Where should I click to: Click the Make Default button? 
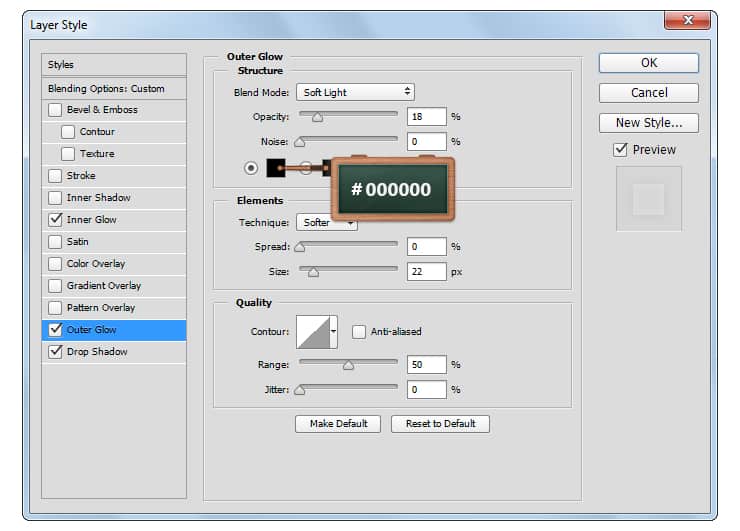coord(338,424)
